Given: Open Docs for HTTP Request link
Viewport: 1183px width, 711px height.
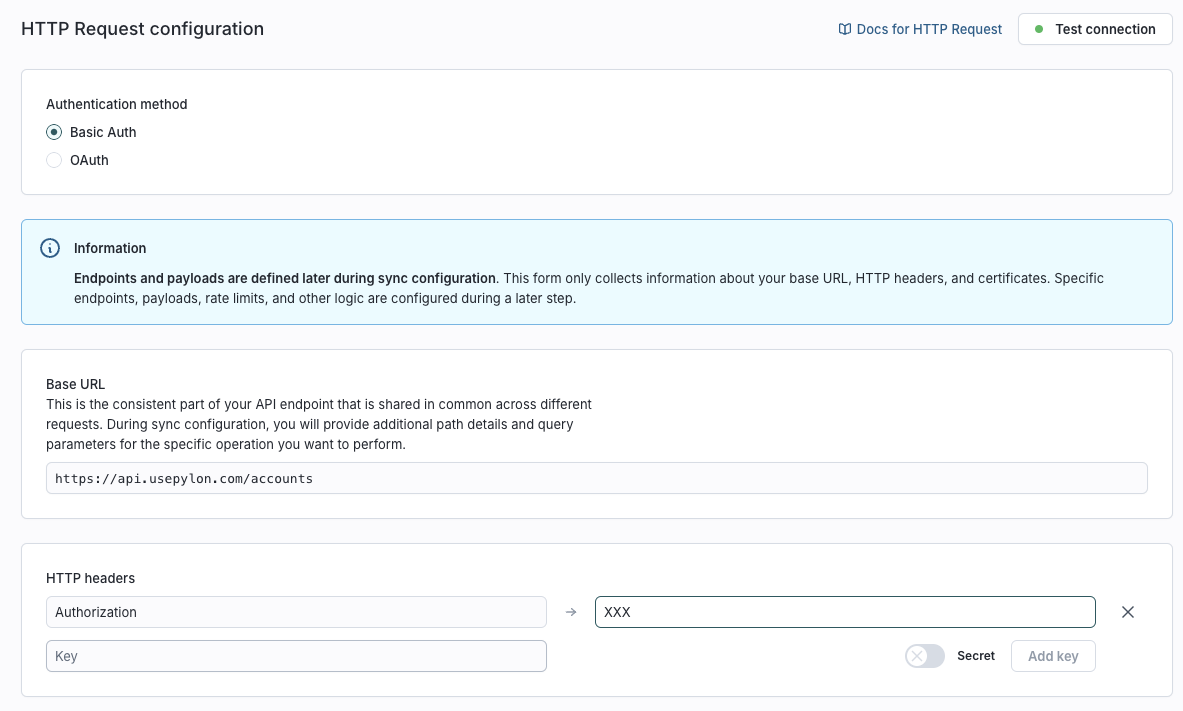Looking at the screenshot, I should coord(929,29).
